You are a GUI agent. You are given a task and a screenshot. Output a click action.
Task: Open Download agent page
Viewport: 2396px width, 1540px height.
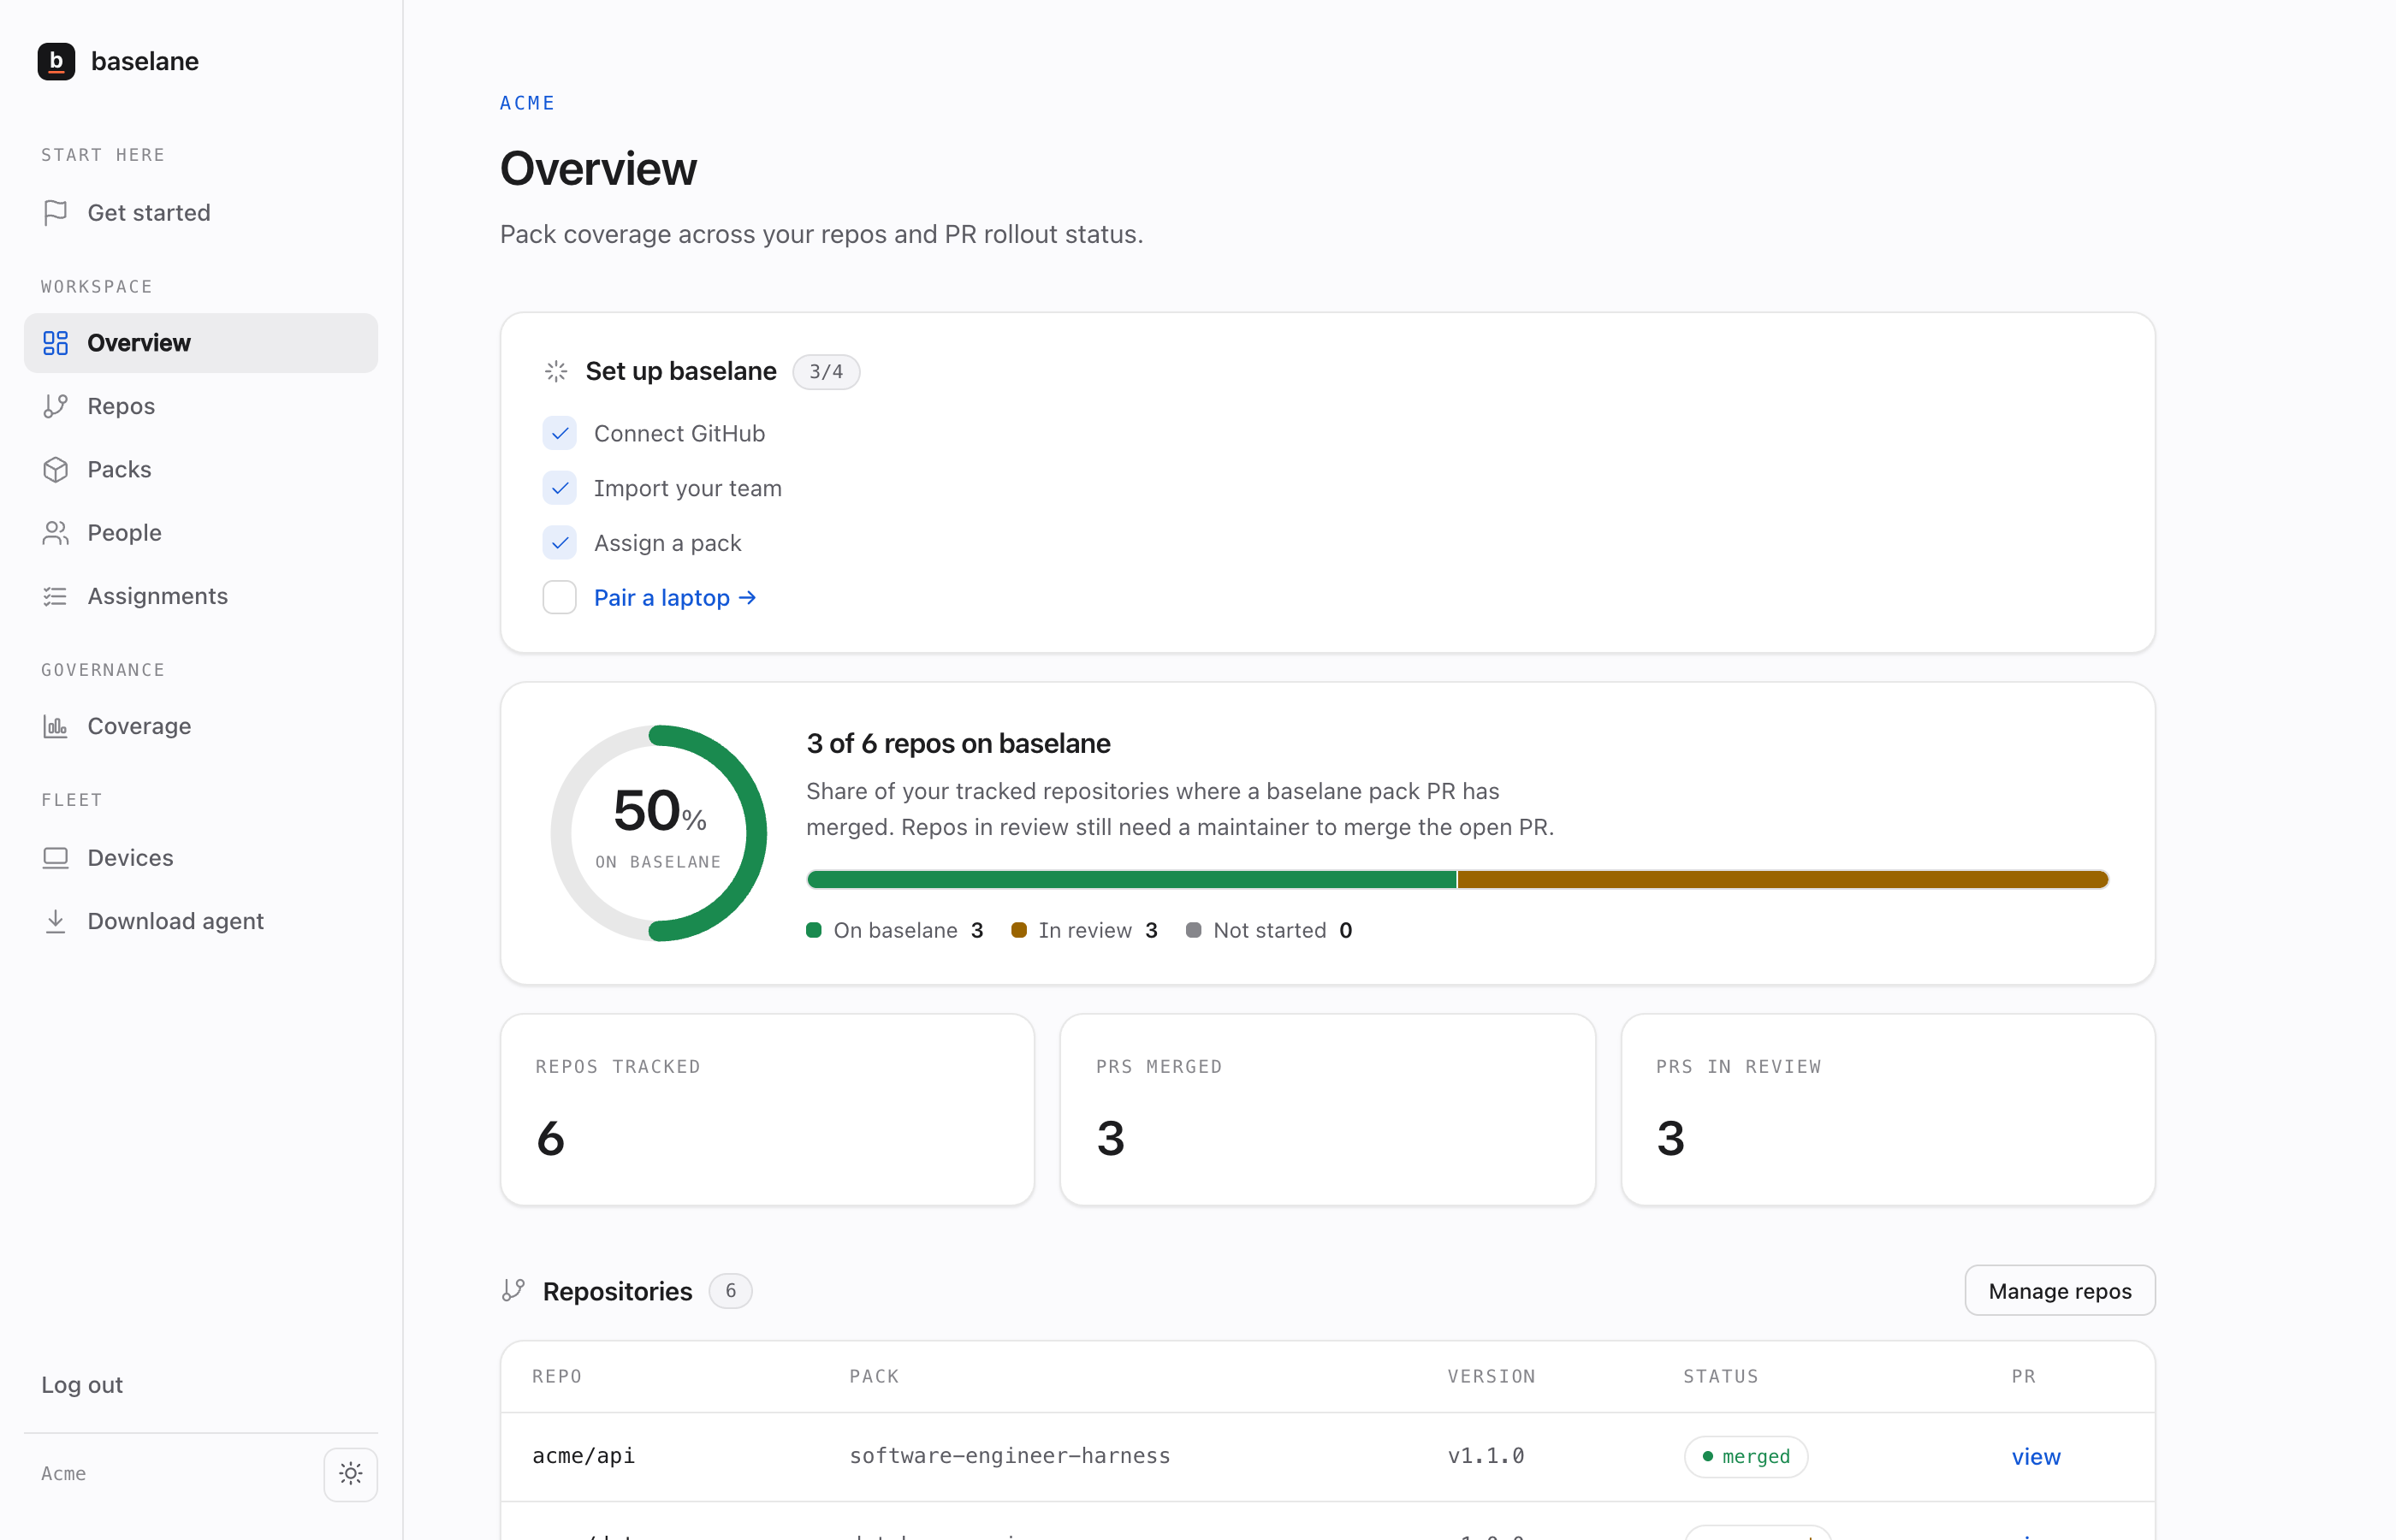tap(201, 921)
